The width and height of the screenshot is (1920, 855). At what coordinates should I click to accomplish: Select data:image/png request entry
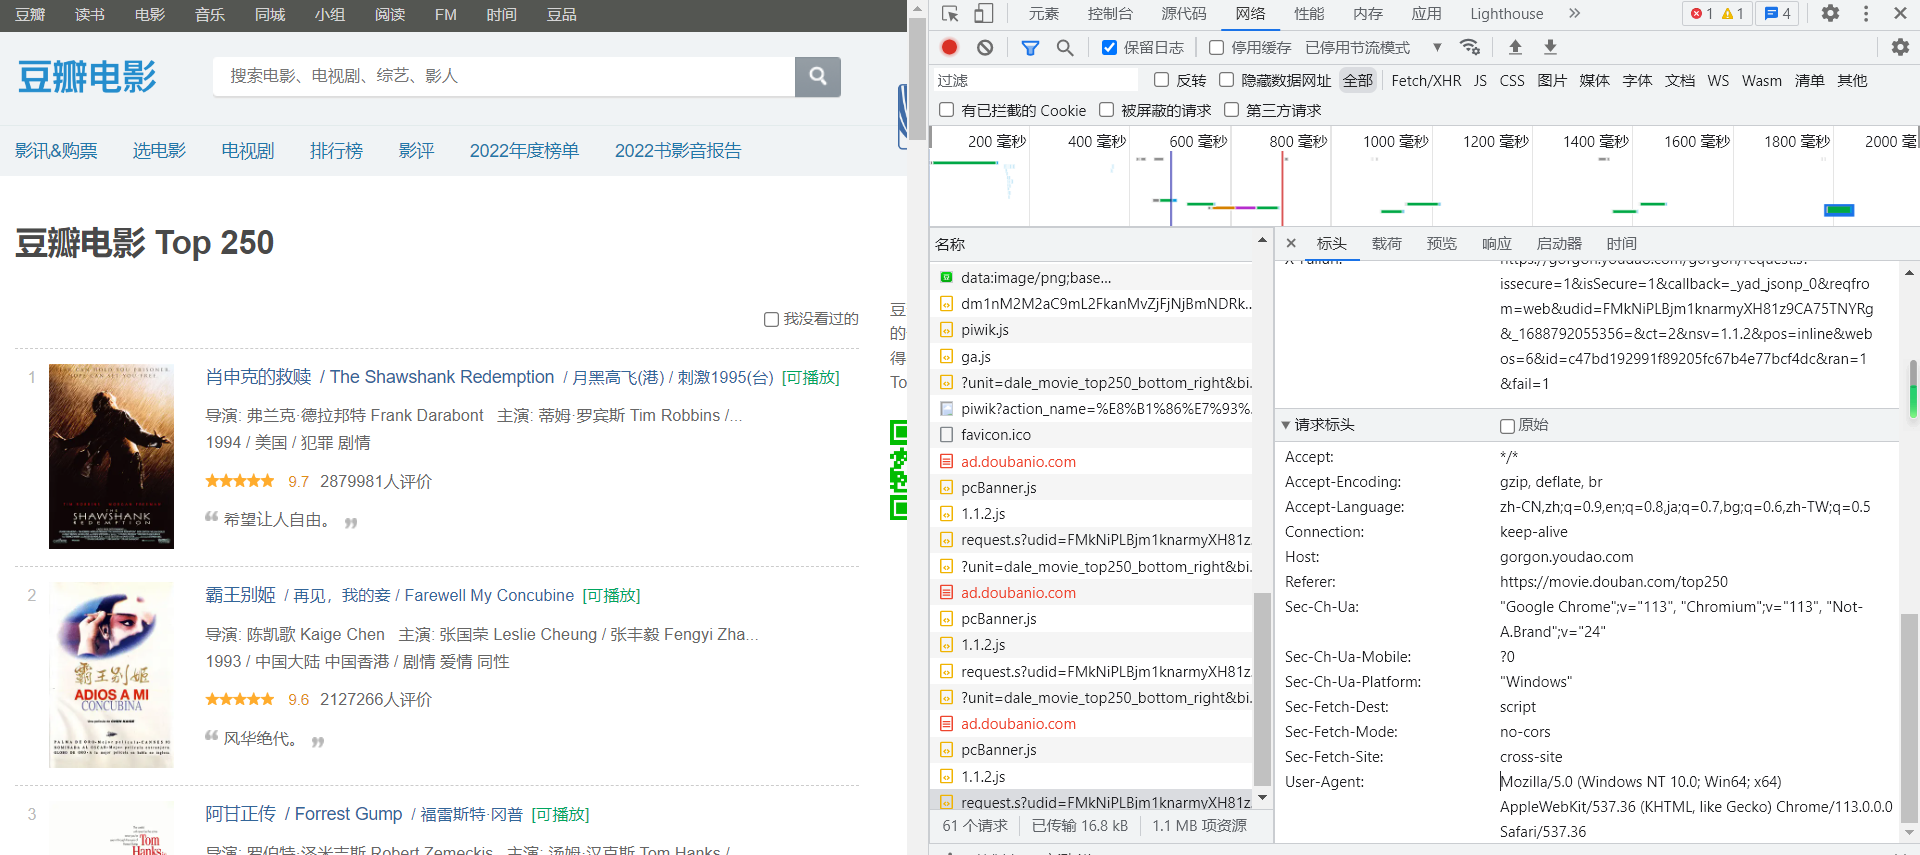pos(1091,278)
